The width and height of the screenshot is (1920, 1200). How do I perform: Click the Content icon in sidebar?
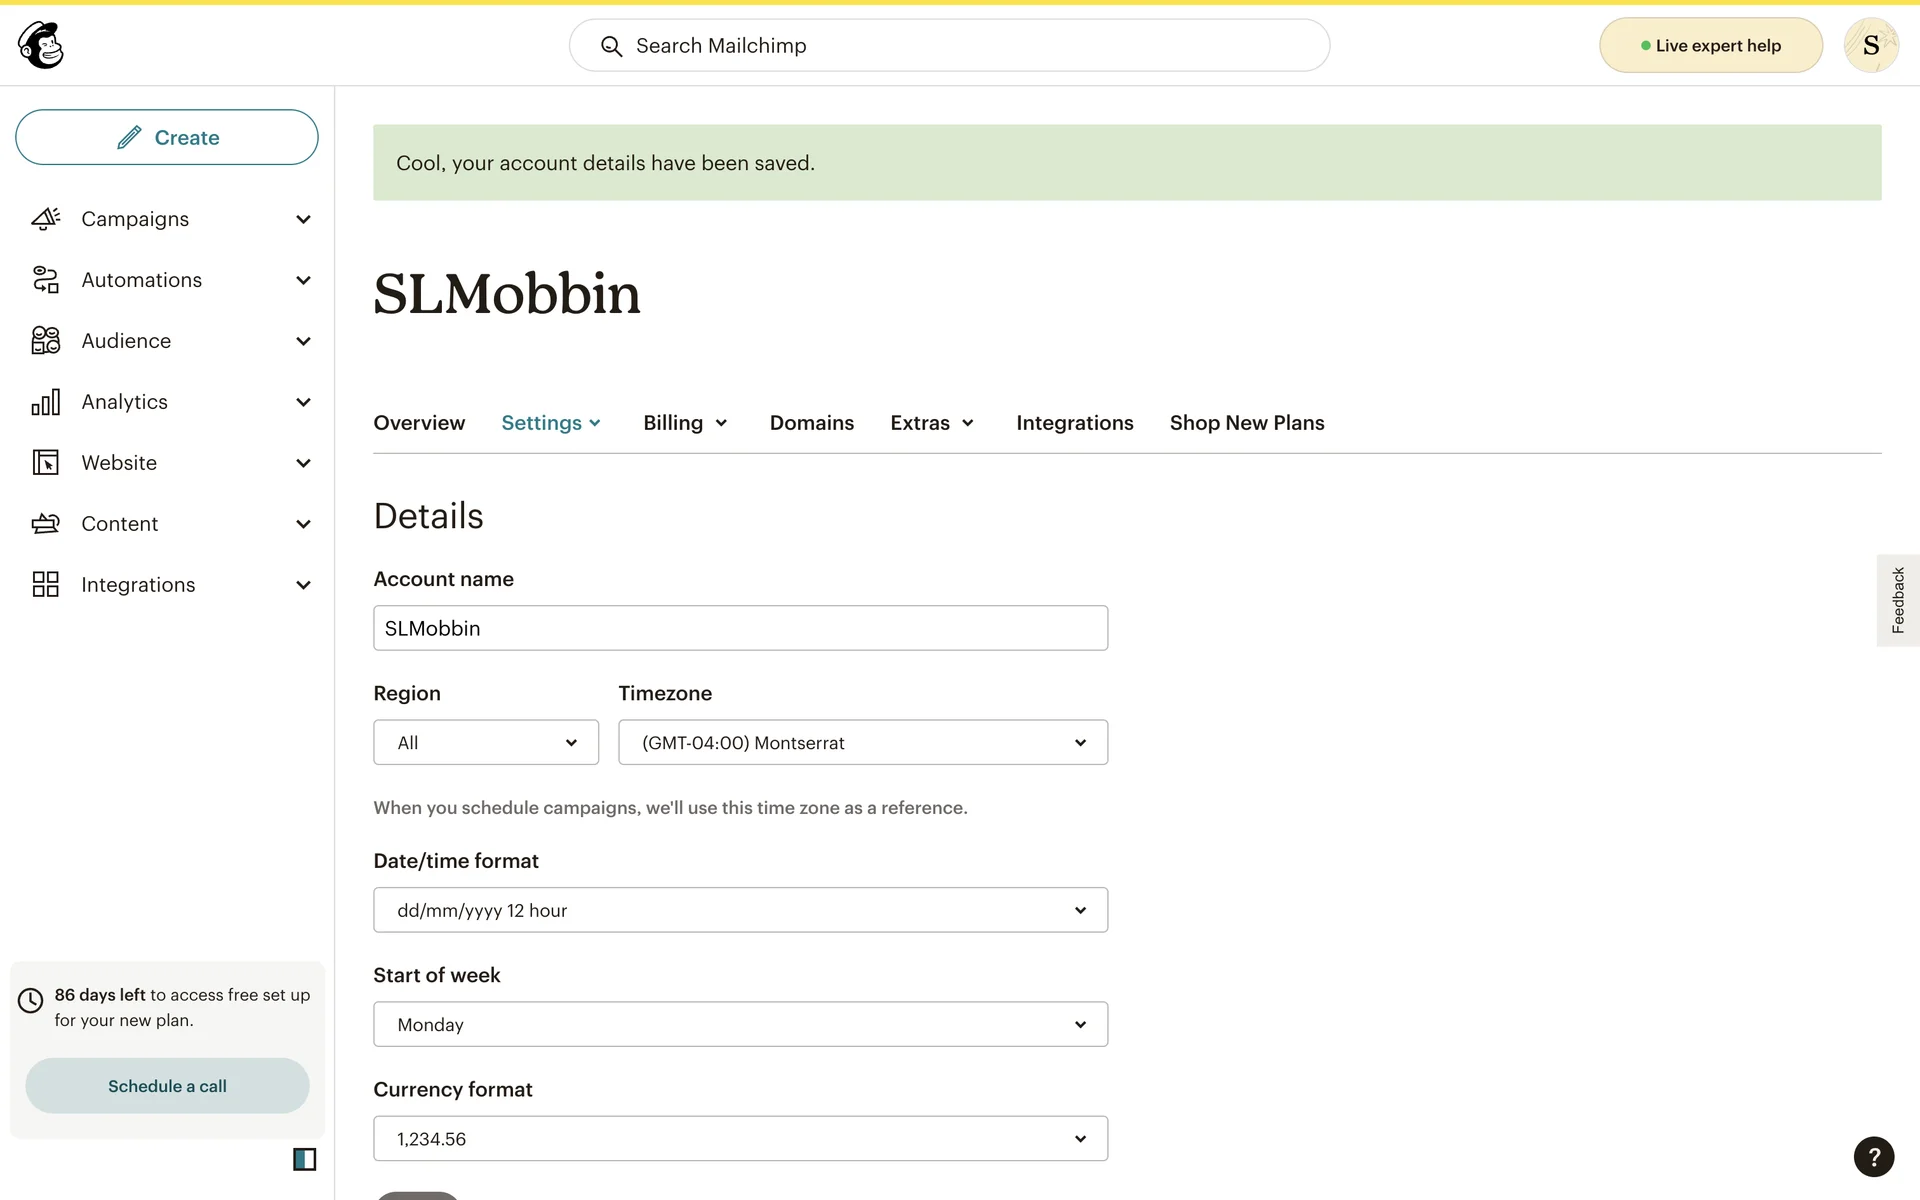coord(46,524)
